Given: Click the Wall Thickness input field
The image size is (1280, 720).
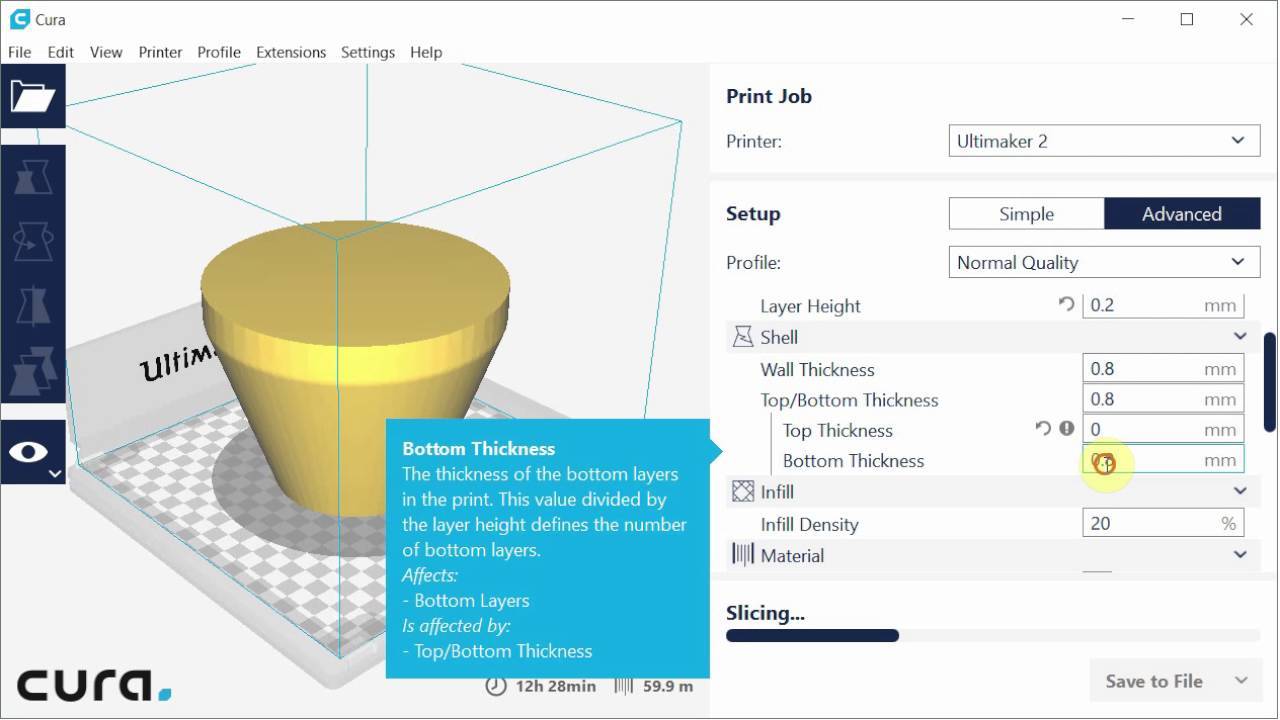Looking at the screenshot, I should pos(1163,368).
